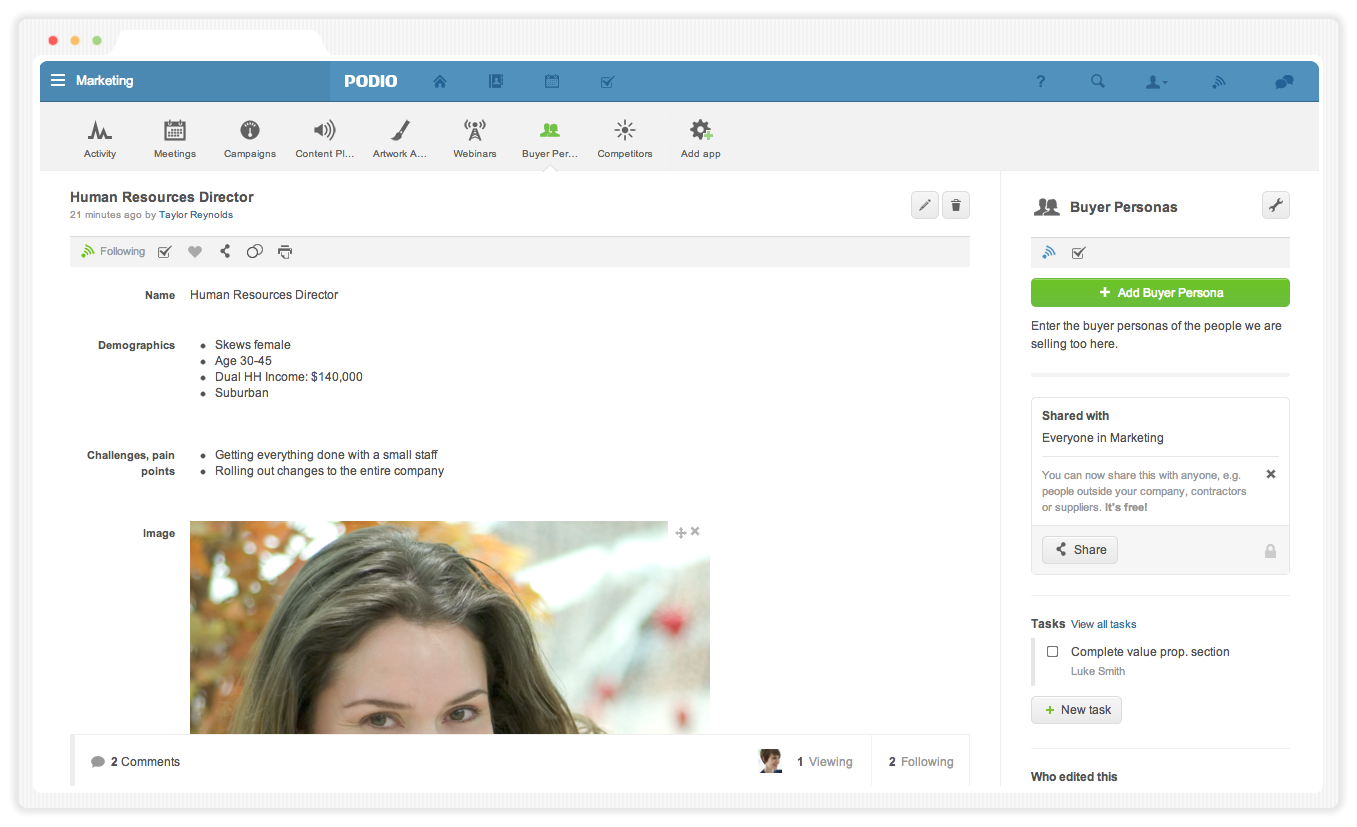Click the heart like icon
Image resolution: width=1357 pixels, height=827 pixels.
click(195, 252)
